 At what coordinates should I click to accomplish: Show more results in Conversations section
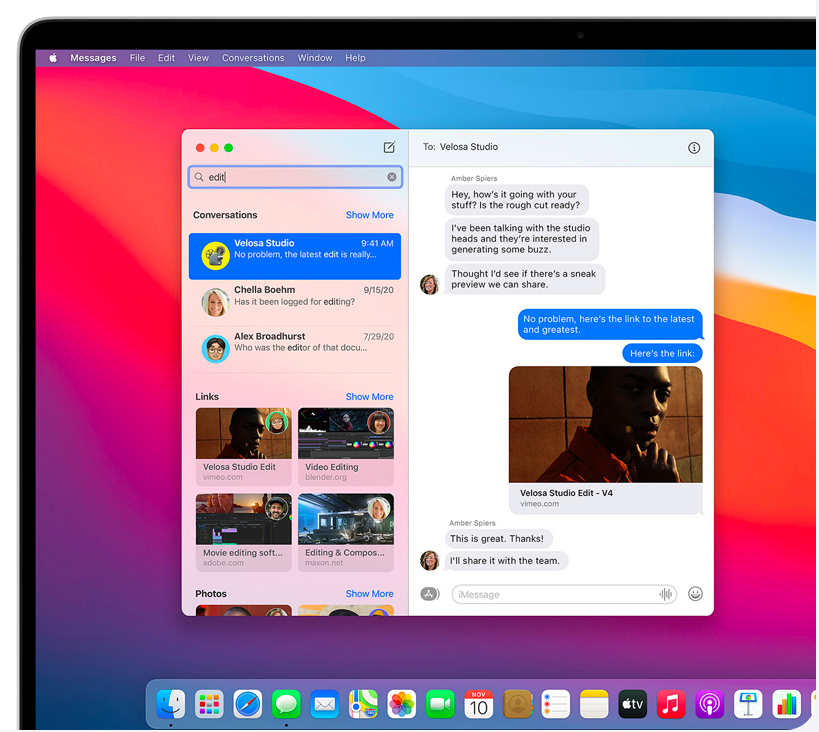(x=369, y=215)
